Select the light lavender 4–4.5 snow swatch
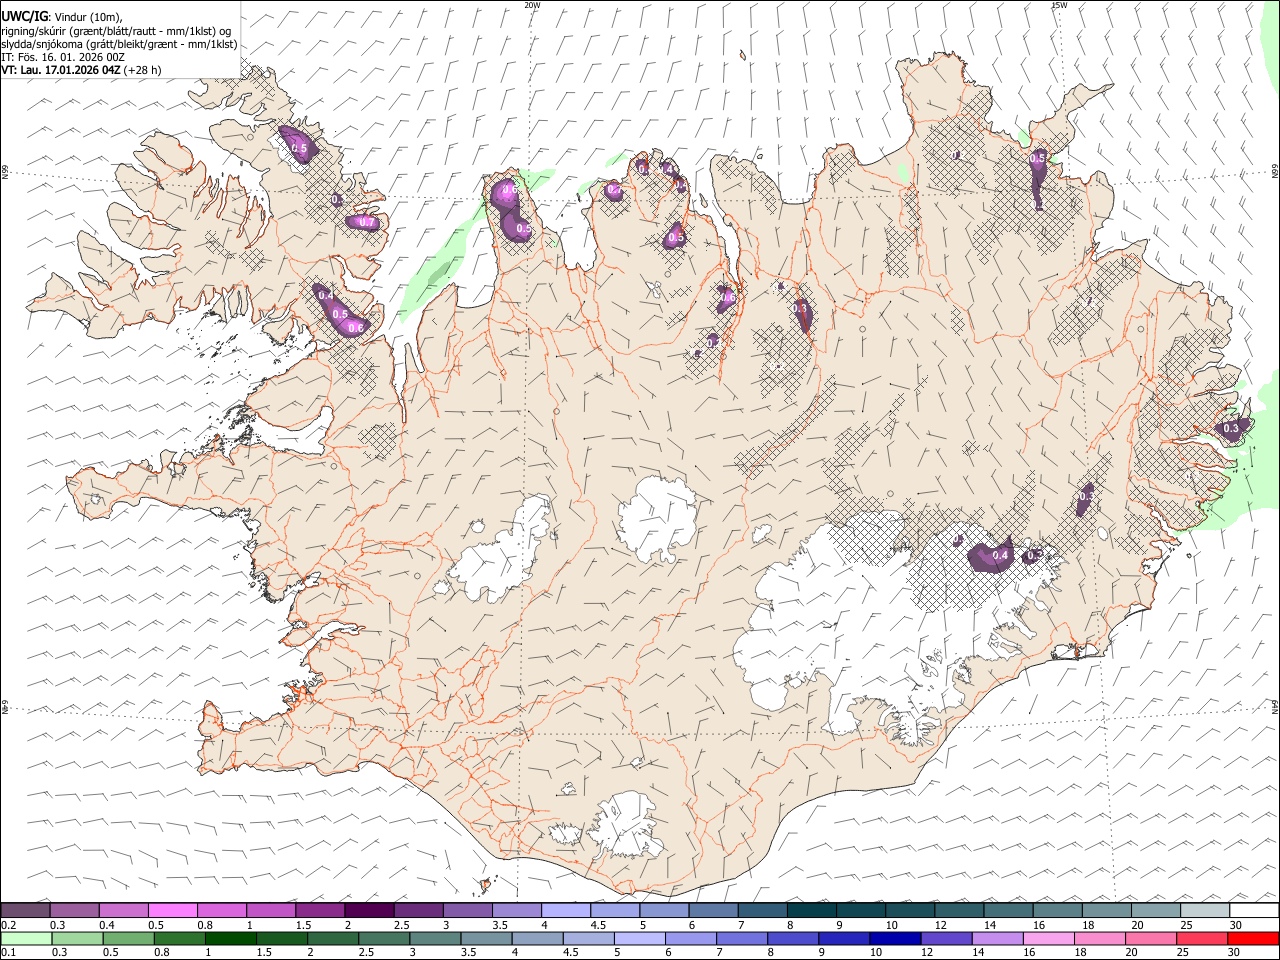Viewport: 1280px width, 960px height. click(x=565, y=910)
